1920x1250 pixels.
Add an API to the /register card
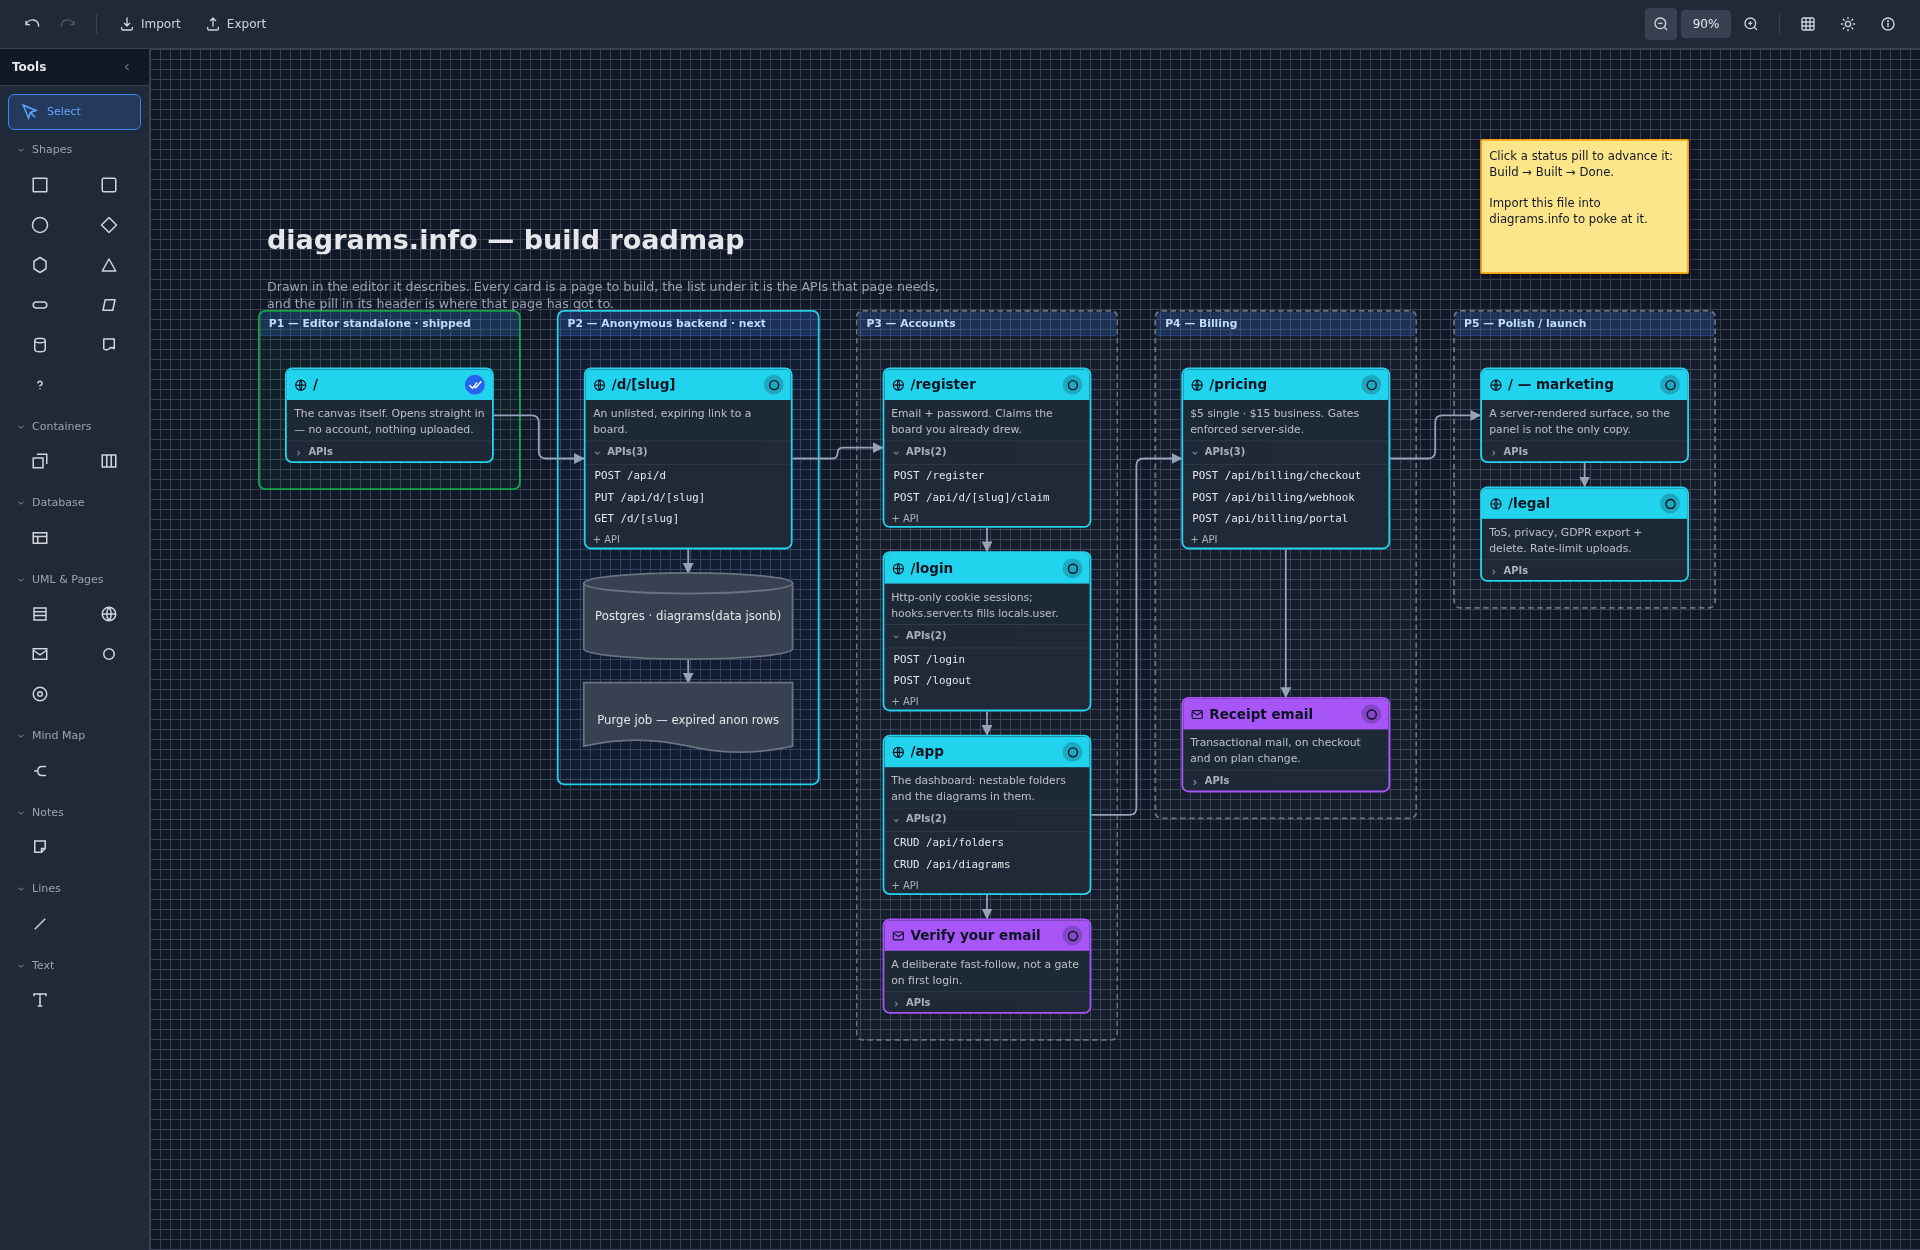(x=905, y=519)
